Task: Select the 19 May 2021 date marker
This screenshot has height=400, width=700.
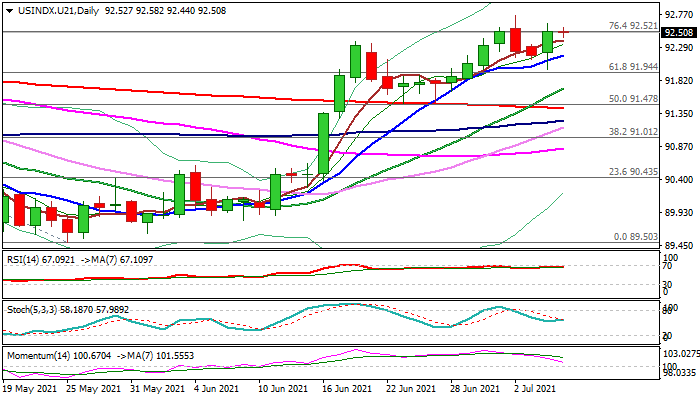Action: pyautogui.click(x=31, y=389)
